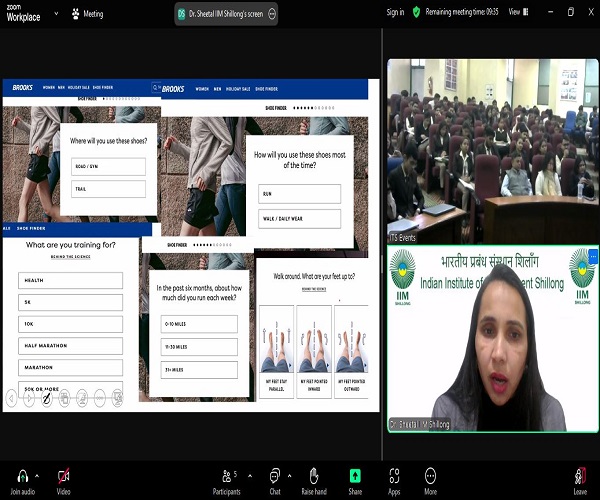
Task: Select the 31+ MILES option
Action: point(199,370)
